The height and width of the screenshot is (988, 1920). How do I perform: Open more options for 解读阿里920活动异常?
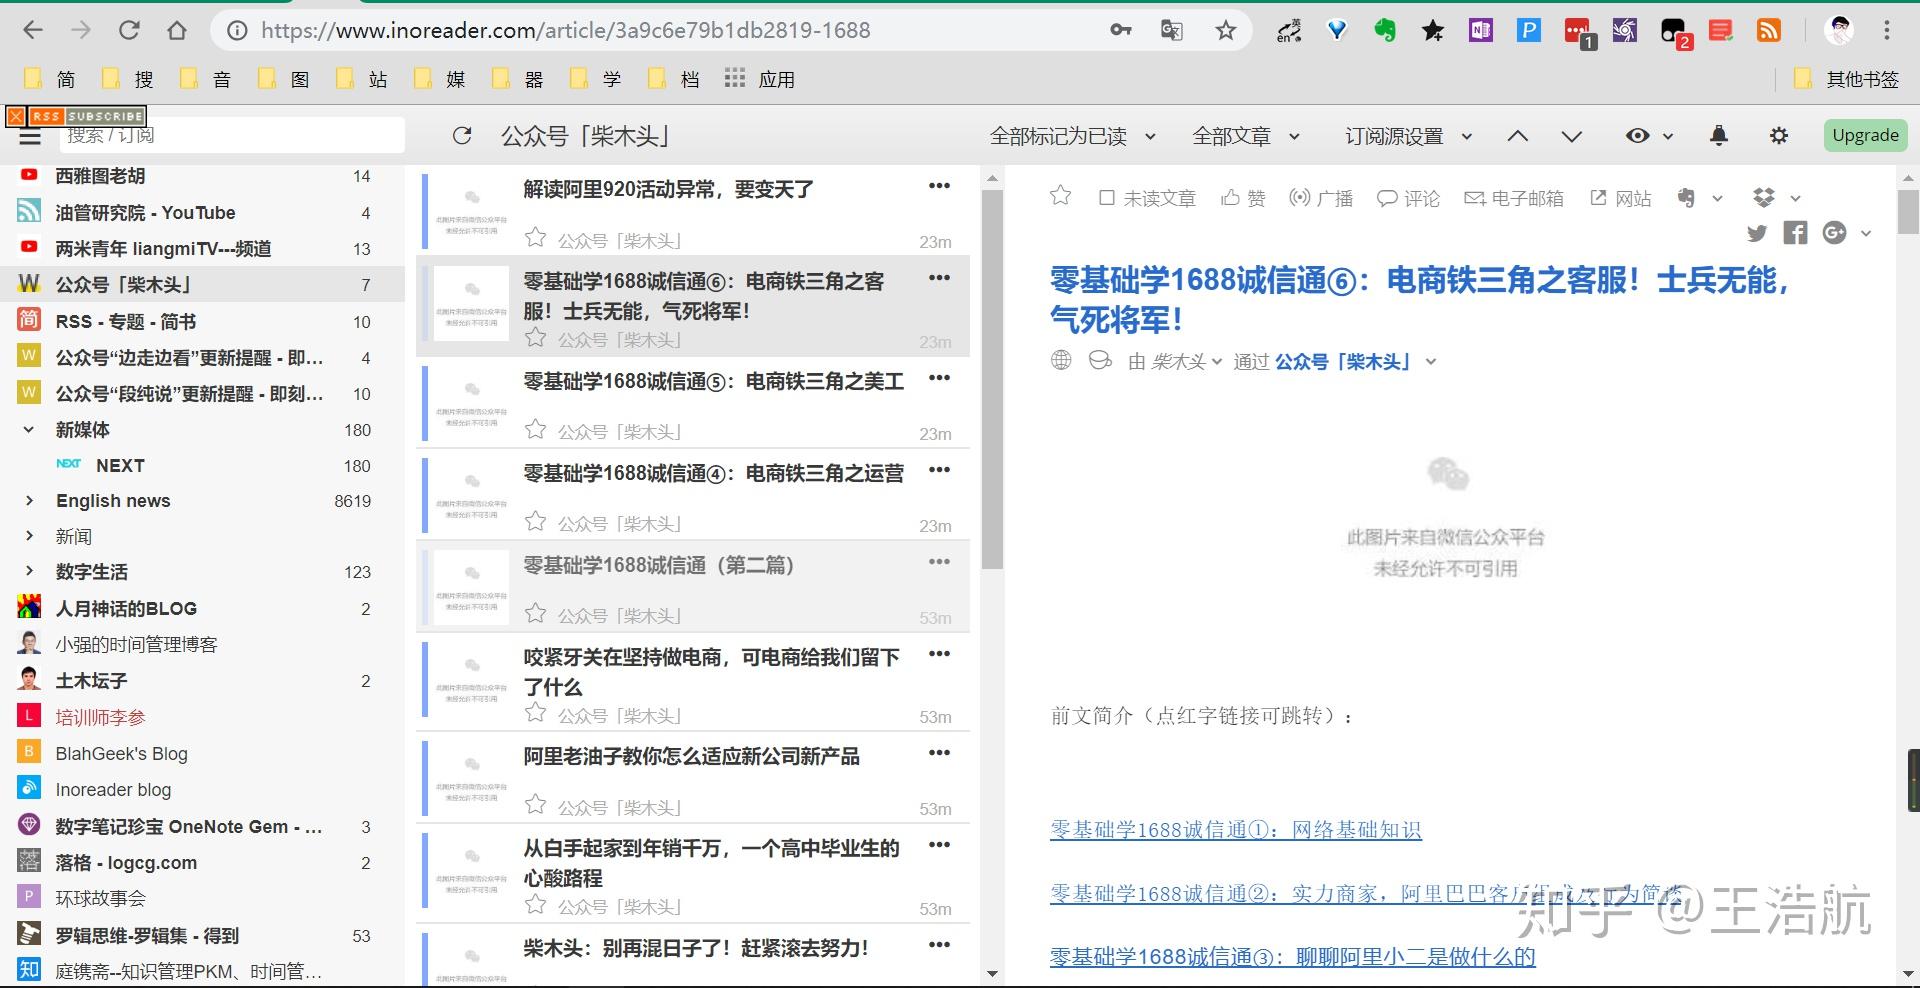[939, 186]
